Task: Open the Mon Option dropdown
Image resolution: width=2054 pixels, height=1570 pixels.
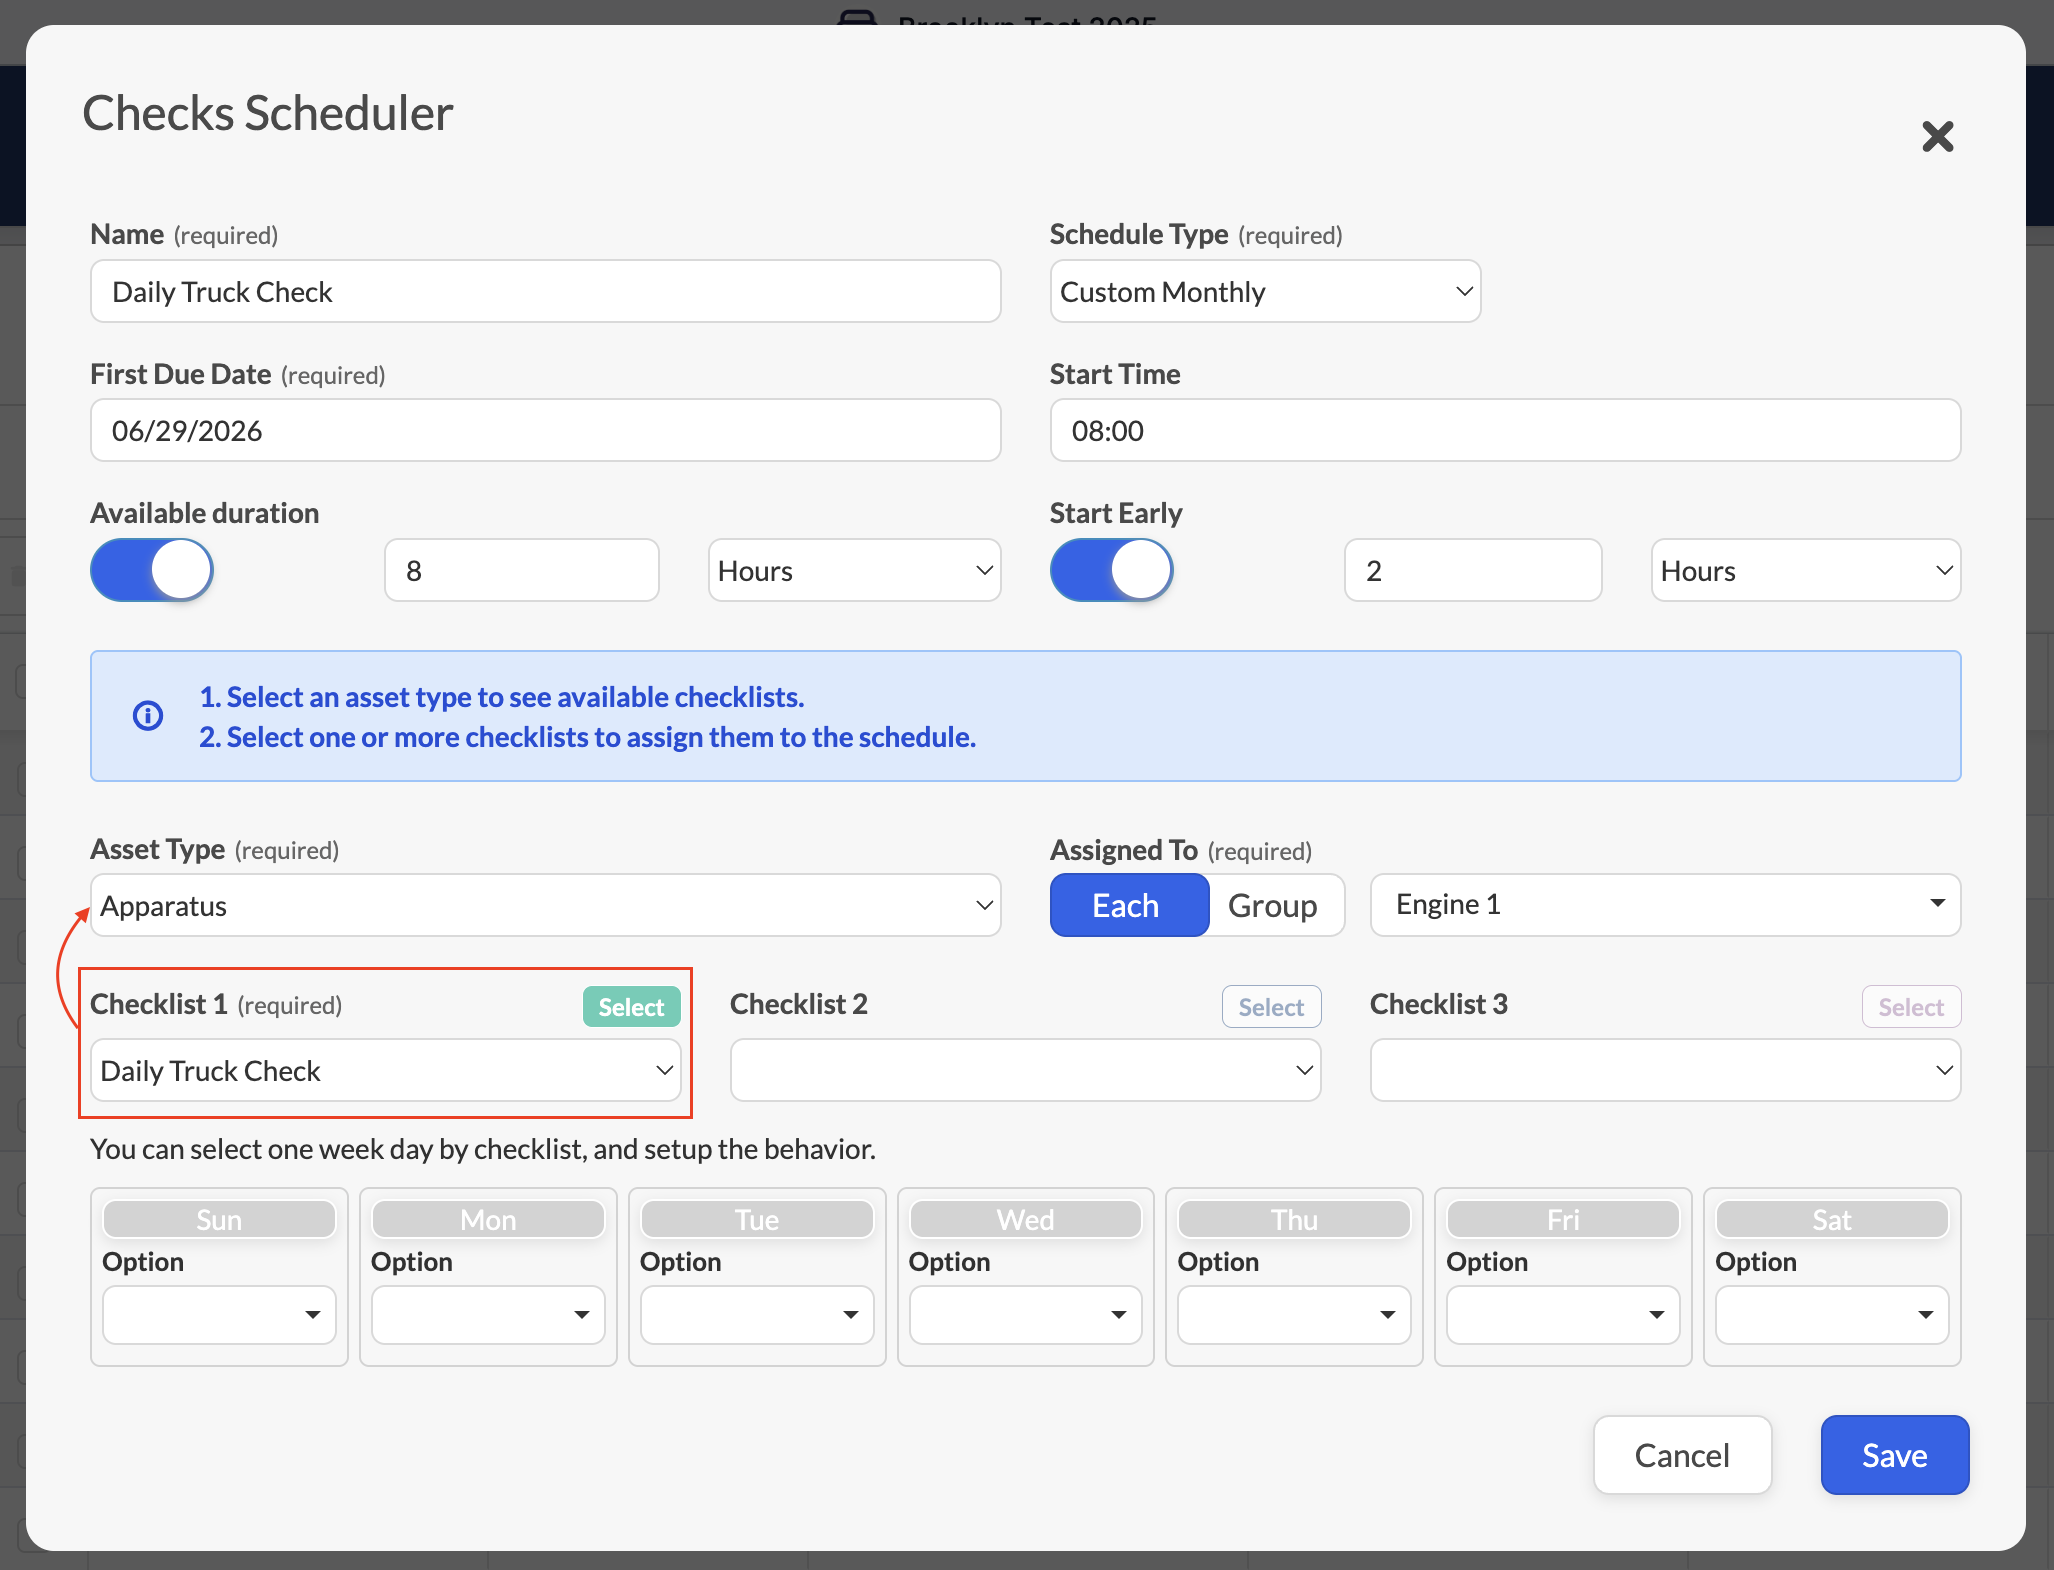Action: 488,1314
